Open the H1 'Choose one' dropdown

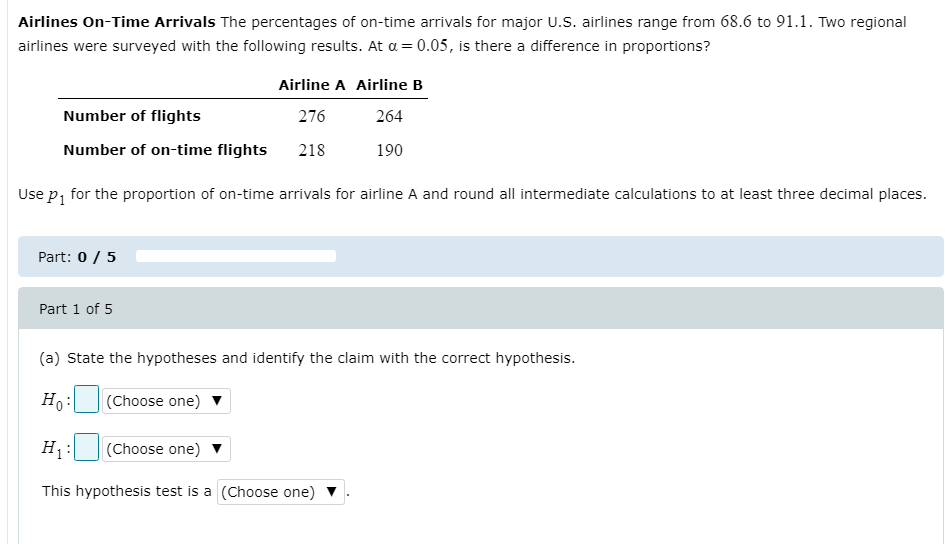(166, 449)
